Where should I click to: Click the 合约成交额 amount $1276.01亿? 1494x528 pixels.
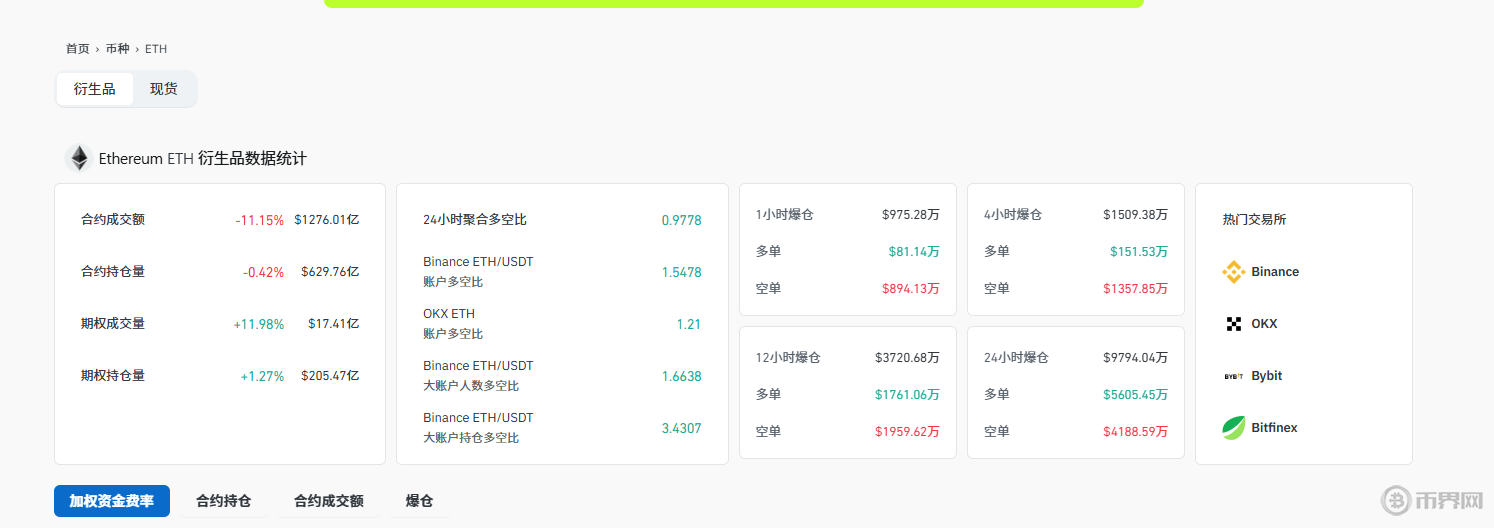coord(326,220)
